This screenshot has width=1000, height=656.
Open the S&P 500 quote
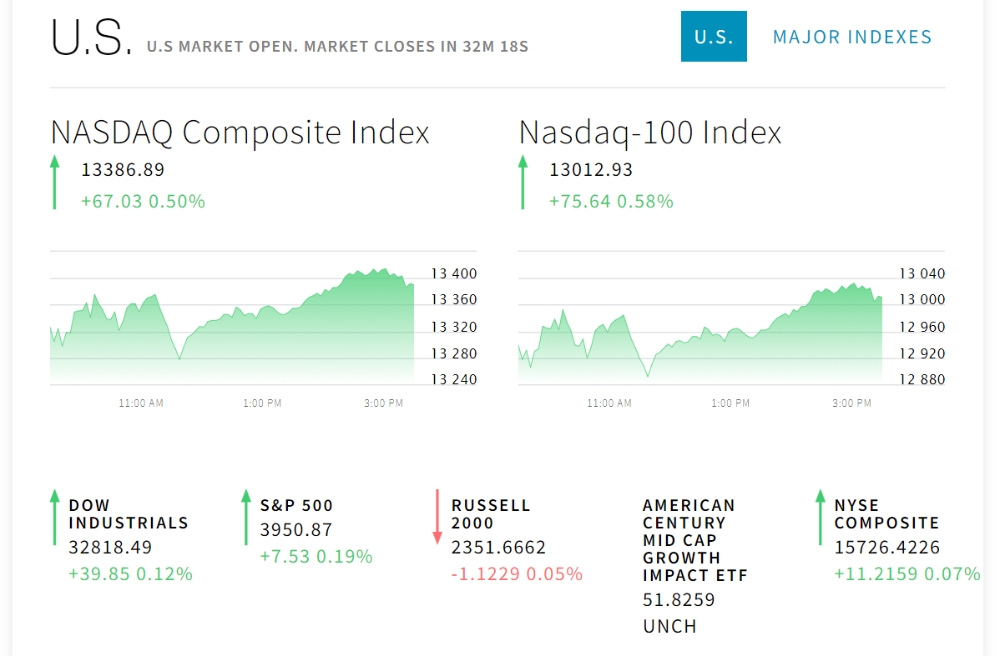pos(296,506)
